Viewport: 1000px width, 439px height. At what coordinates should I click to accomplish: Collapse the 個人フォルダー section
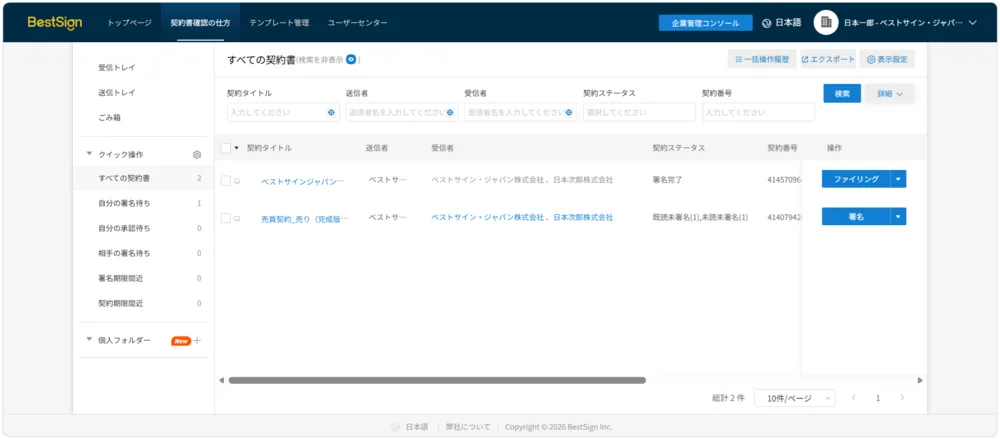[89, 339]
